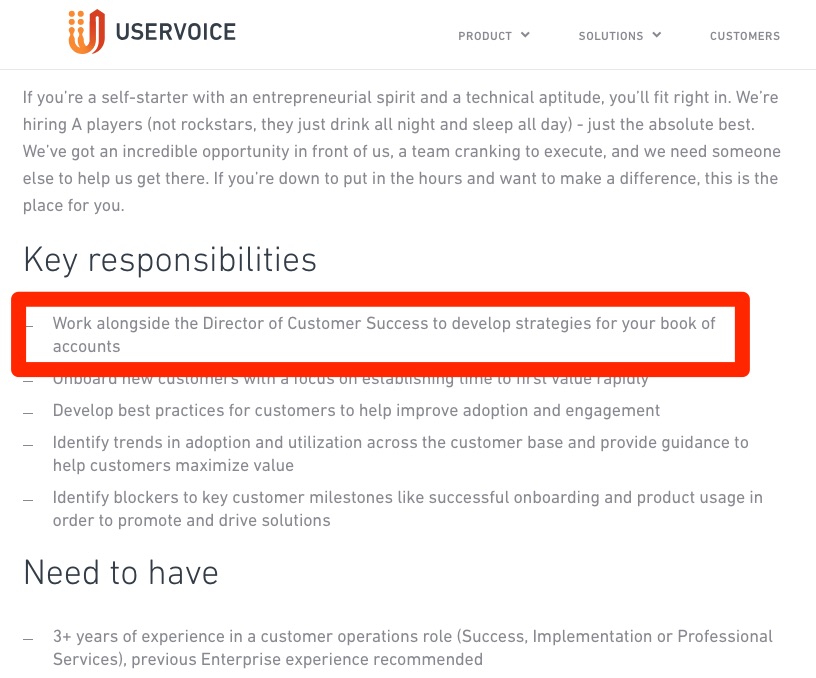Click the USERVOICE wordmark text

tap(175, 32)
